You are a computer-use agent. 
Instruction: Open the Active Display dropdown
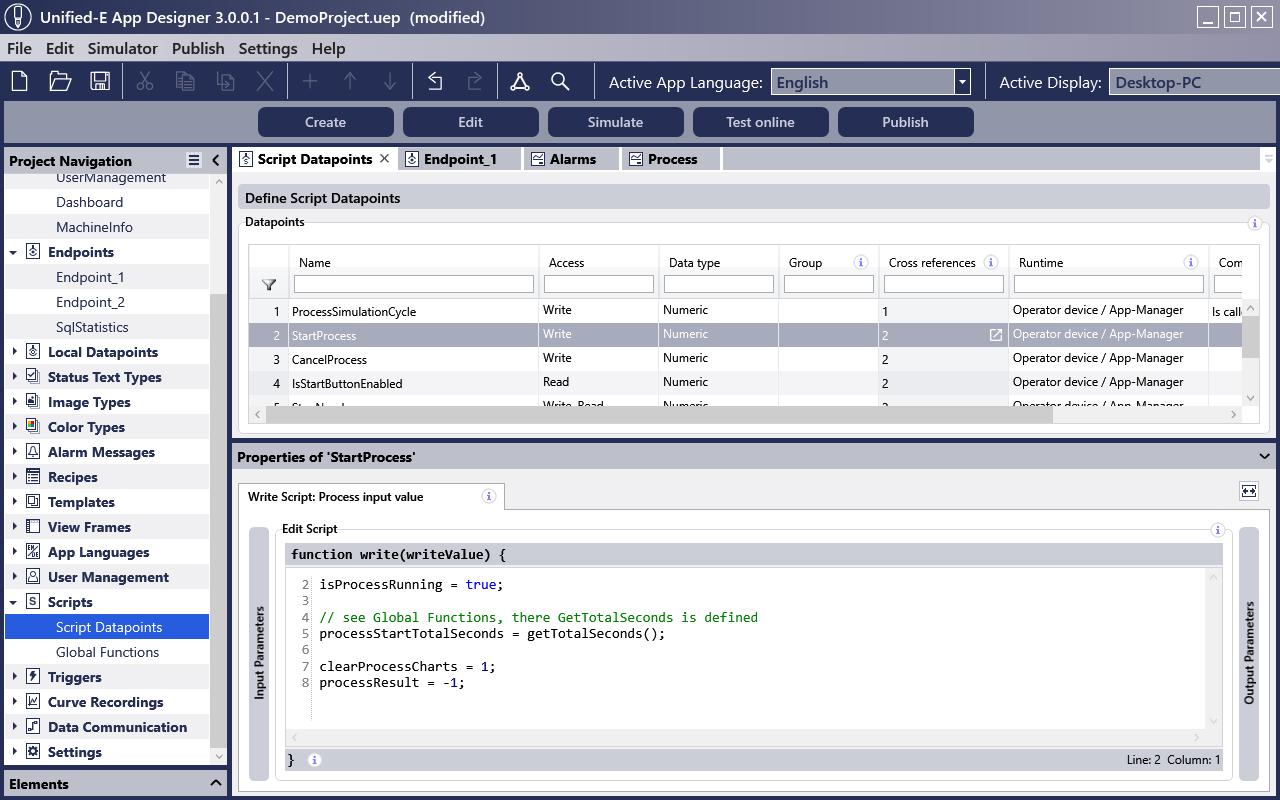1194,83
